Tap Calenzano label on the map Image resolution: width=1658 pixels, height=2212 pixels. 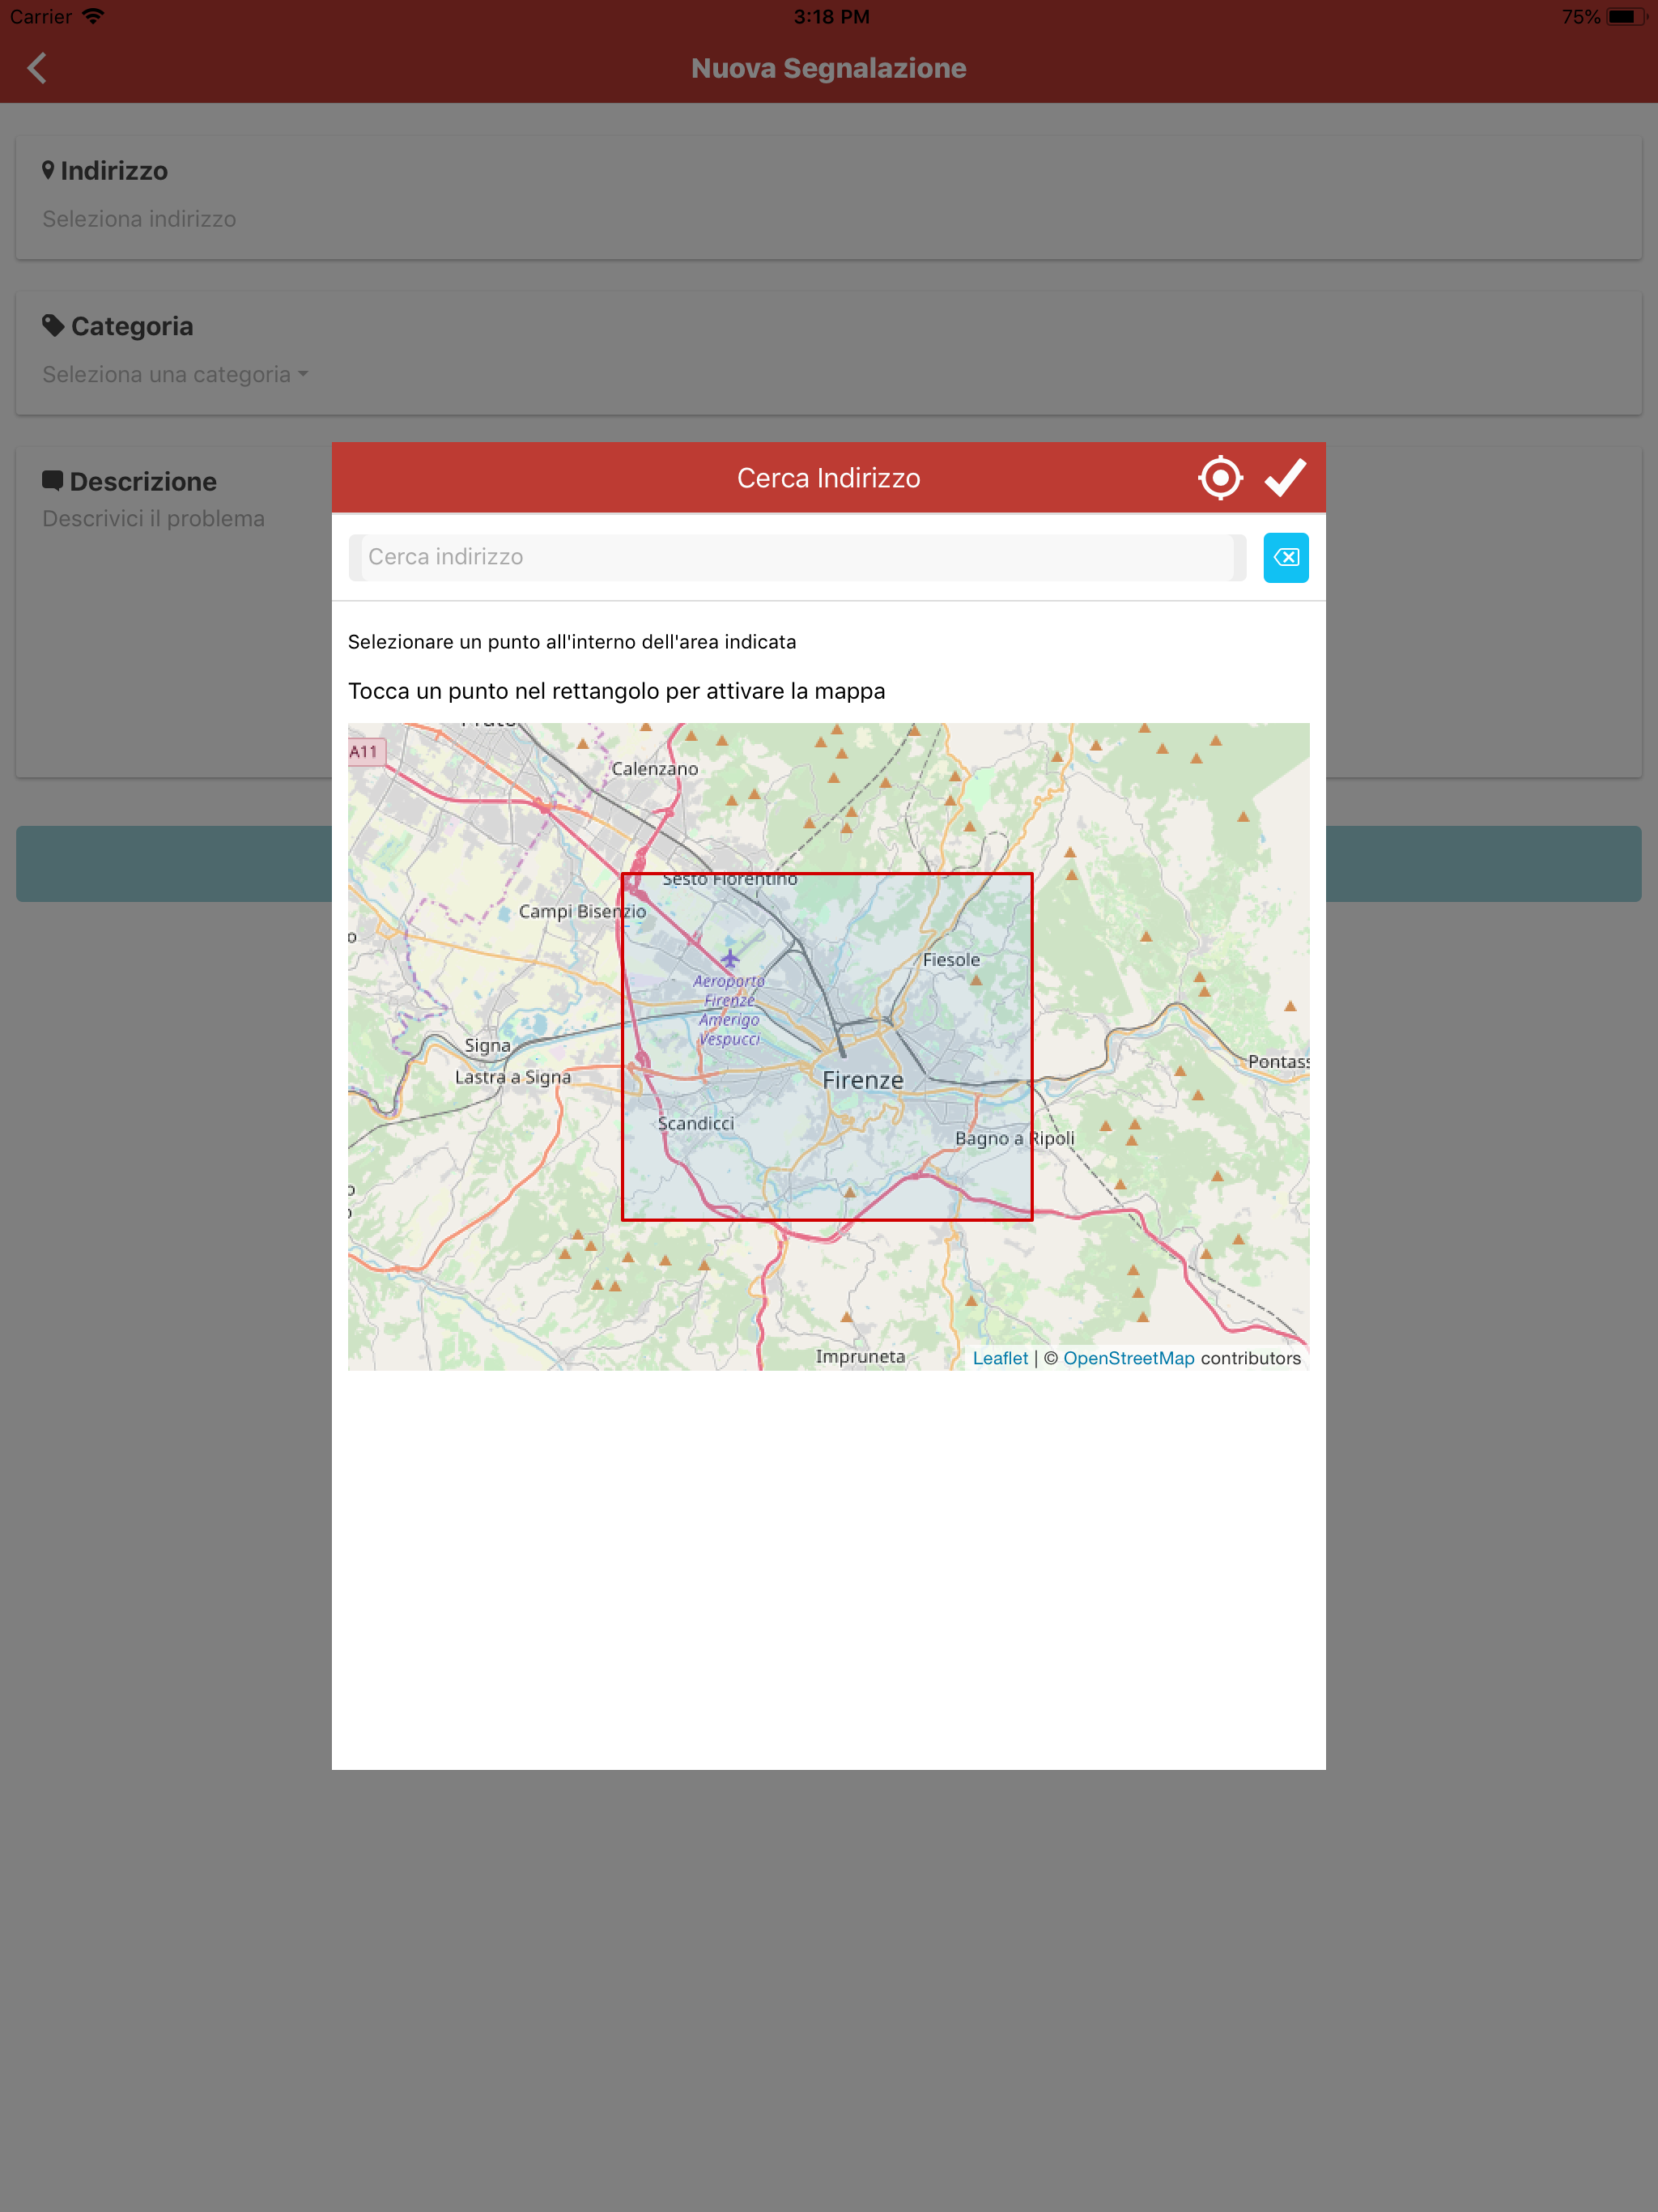655,769
